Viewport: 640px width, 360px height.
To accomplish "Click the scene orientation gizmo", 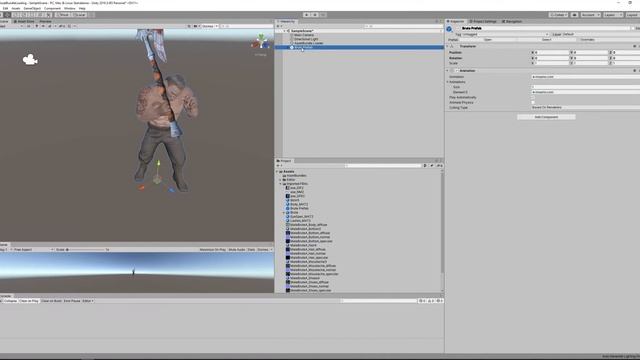I will coord(260,42).
